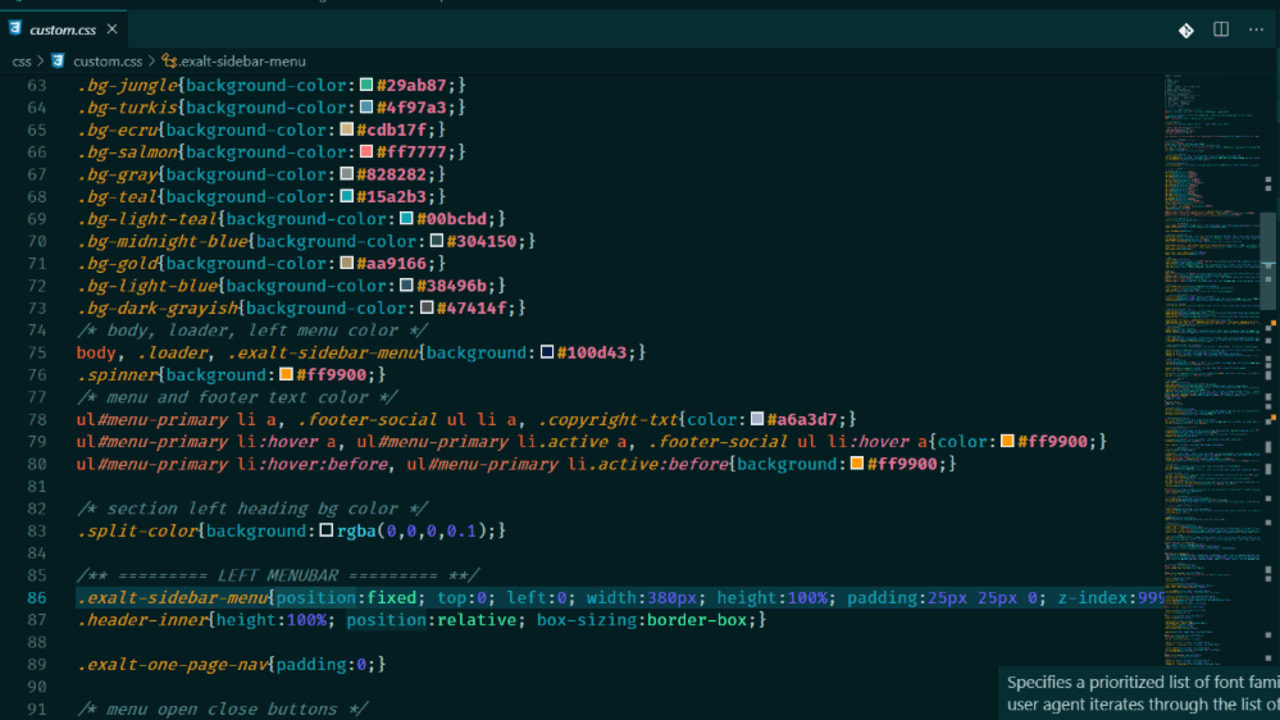Split the editor to the right
Image resolution: width=1280 pixels, height=720 pixels.
(1221, 30)
